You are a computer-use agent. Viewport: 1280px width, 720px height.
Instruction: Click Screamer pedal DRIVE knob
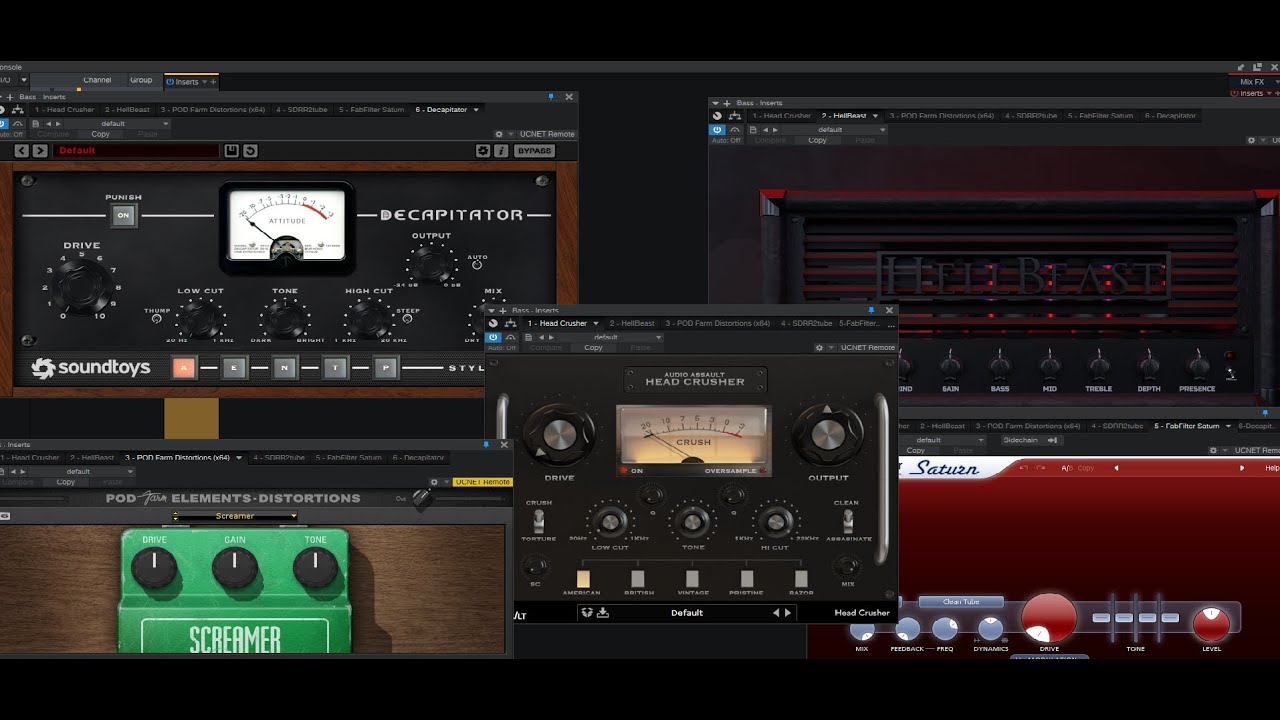click(154, 569)
